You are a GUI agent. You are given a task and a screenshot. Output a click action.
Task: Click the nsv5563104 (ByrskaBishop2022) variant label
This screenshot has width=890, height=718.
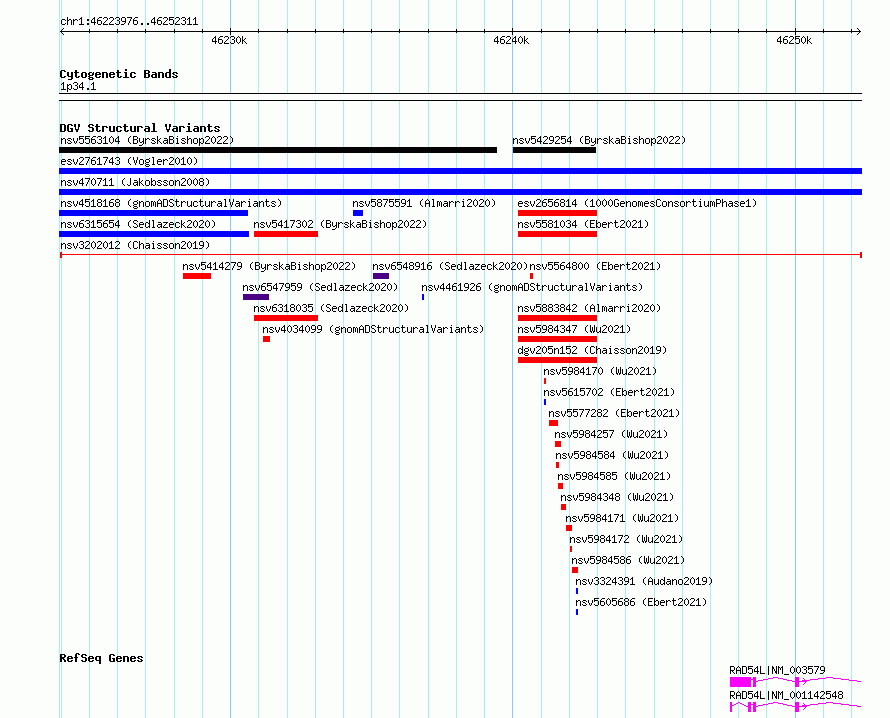147,140
